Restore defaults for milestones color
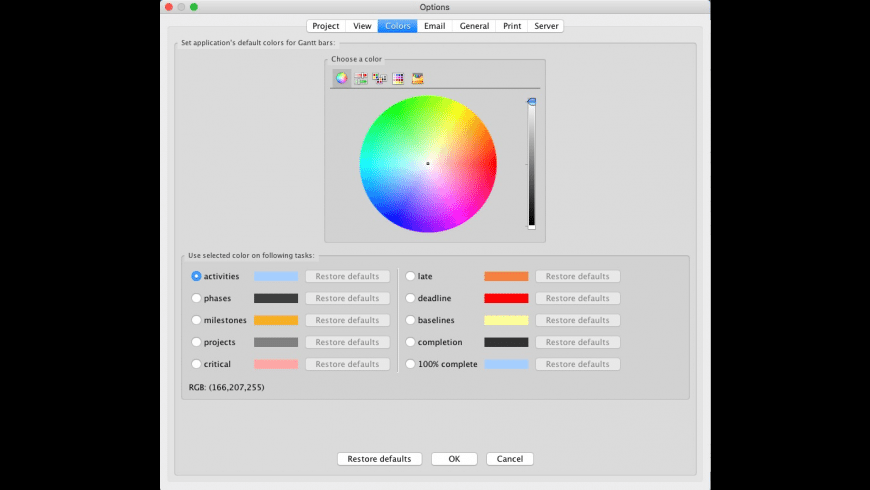This screenshot has height=490, width=870. (x=347, y=320)
